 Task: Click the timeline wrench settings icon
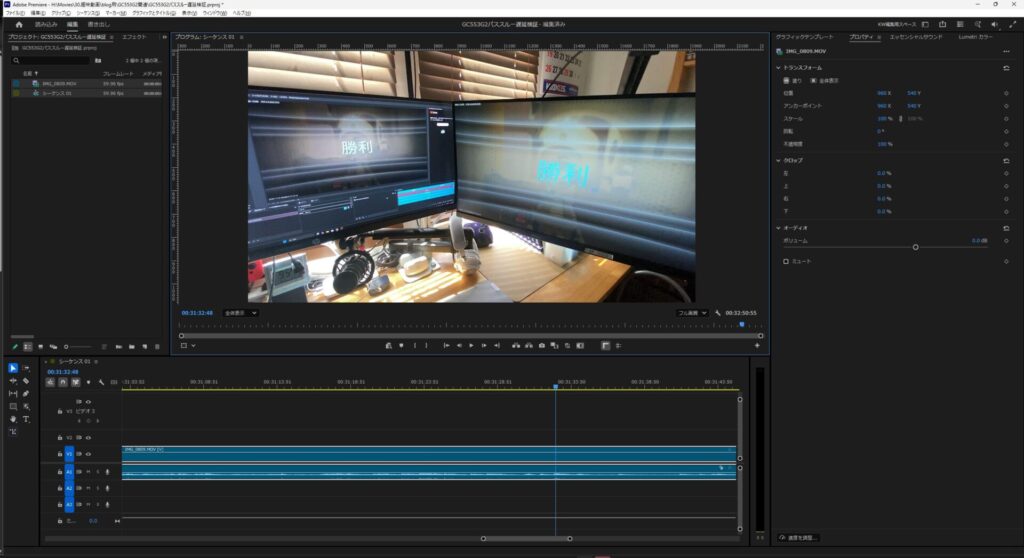(100, 382)
